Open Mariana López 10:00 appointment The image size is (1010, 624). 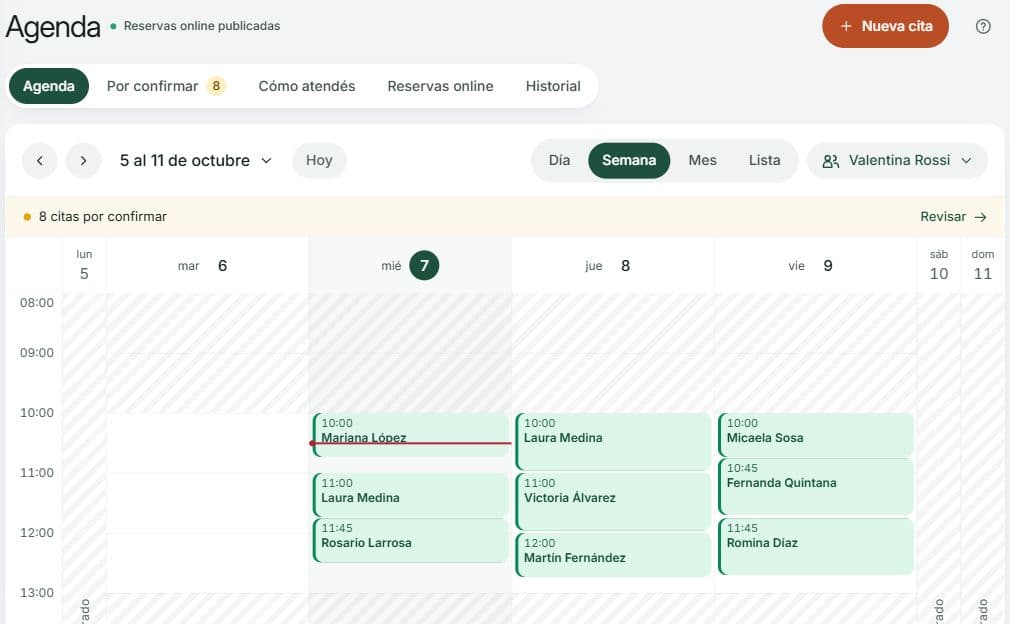(x=410, y=435)
